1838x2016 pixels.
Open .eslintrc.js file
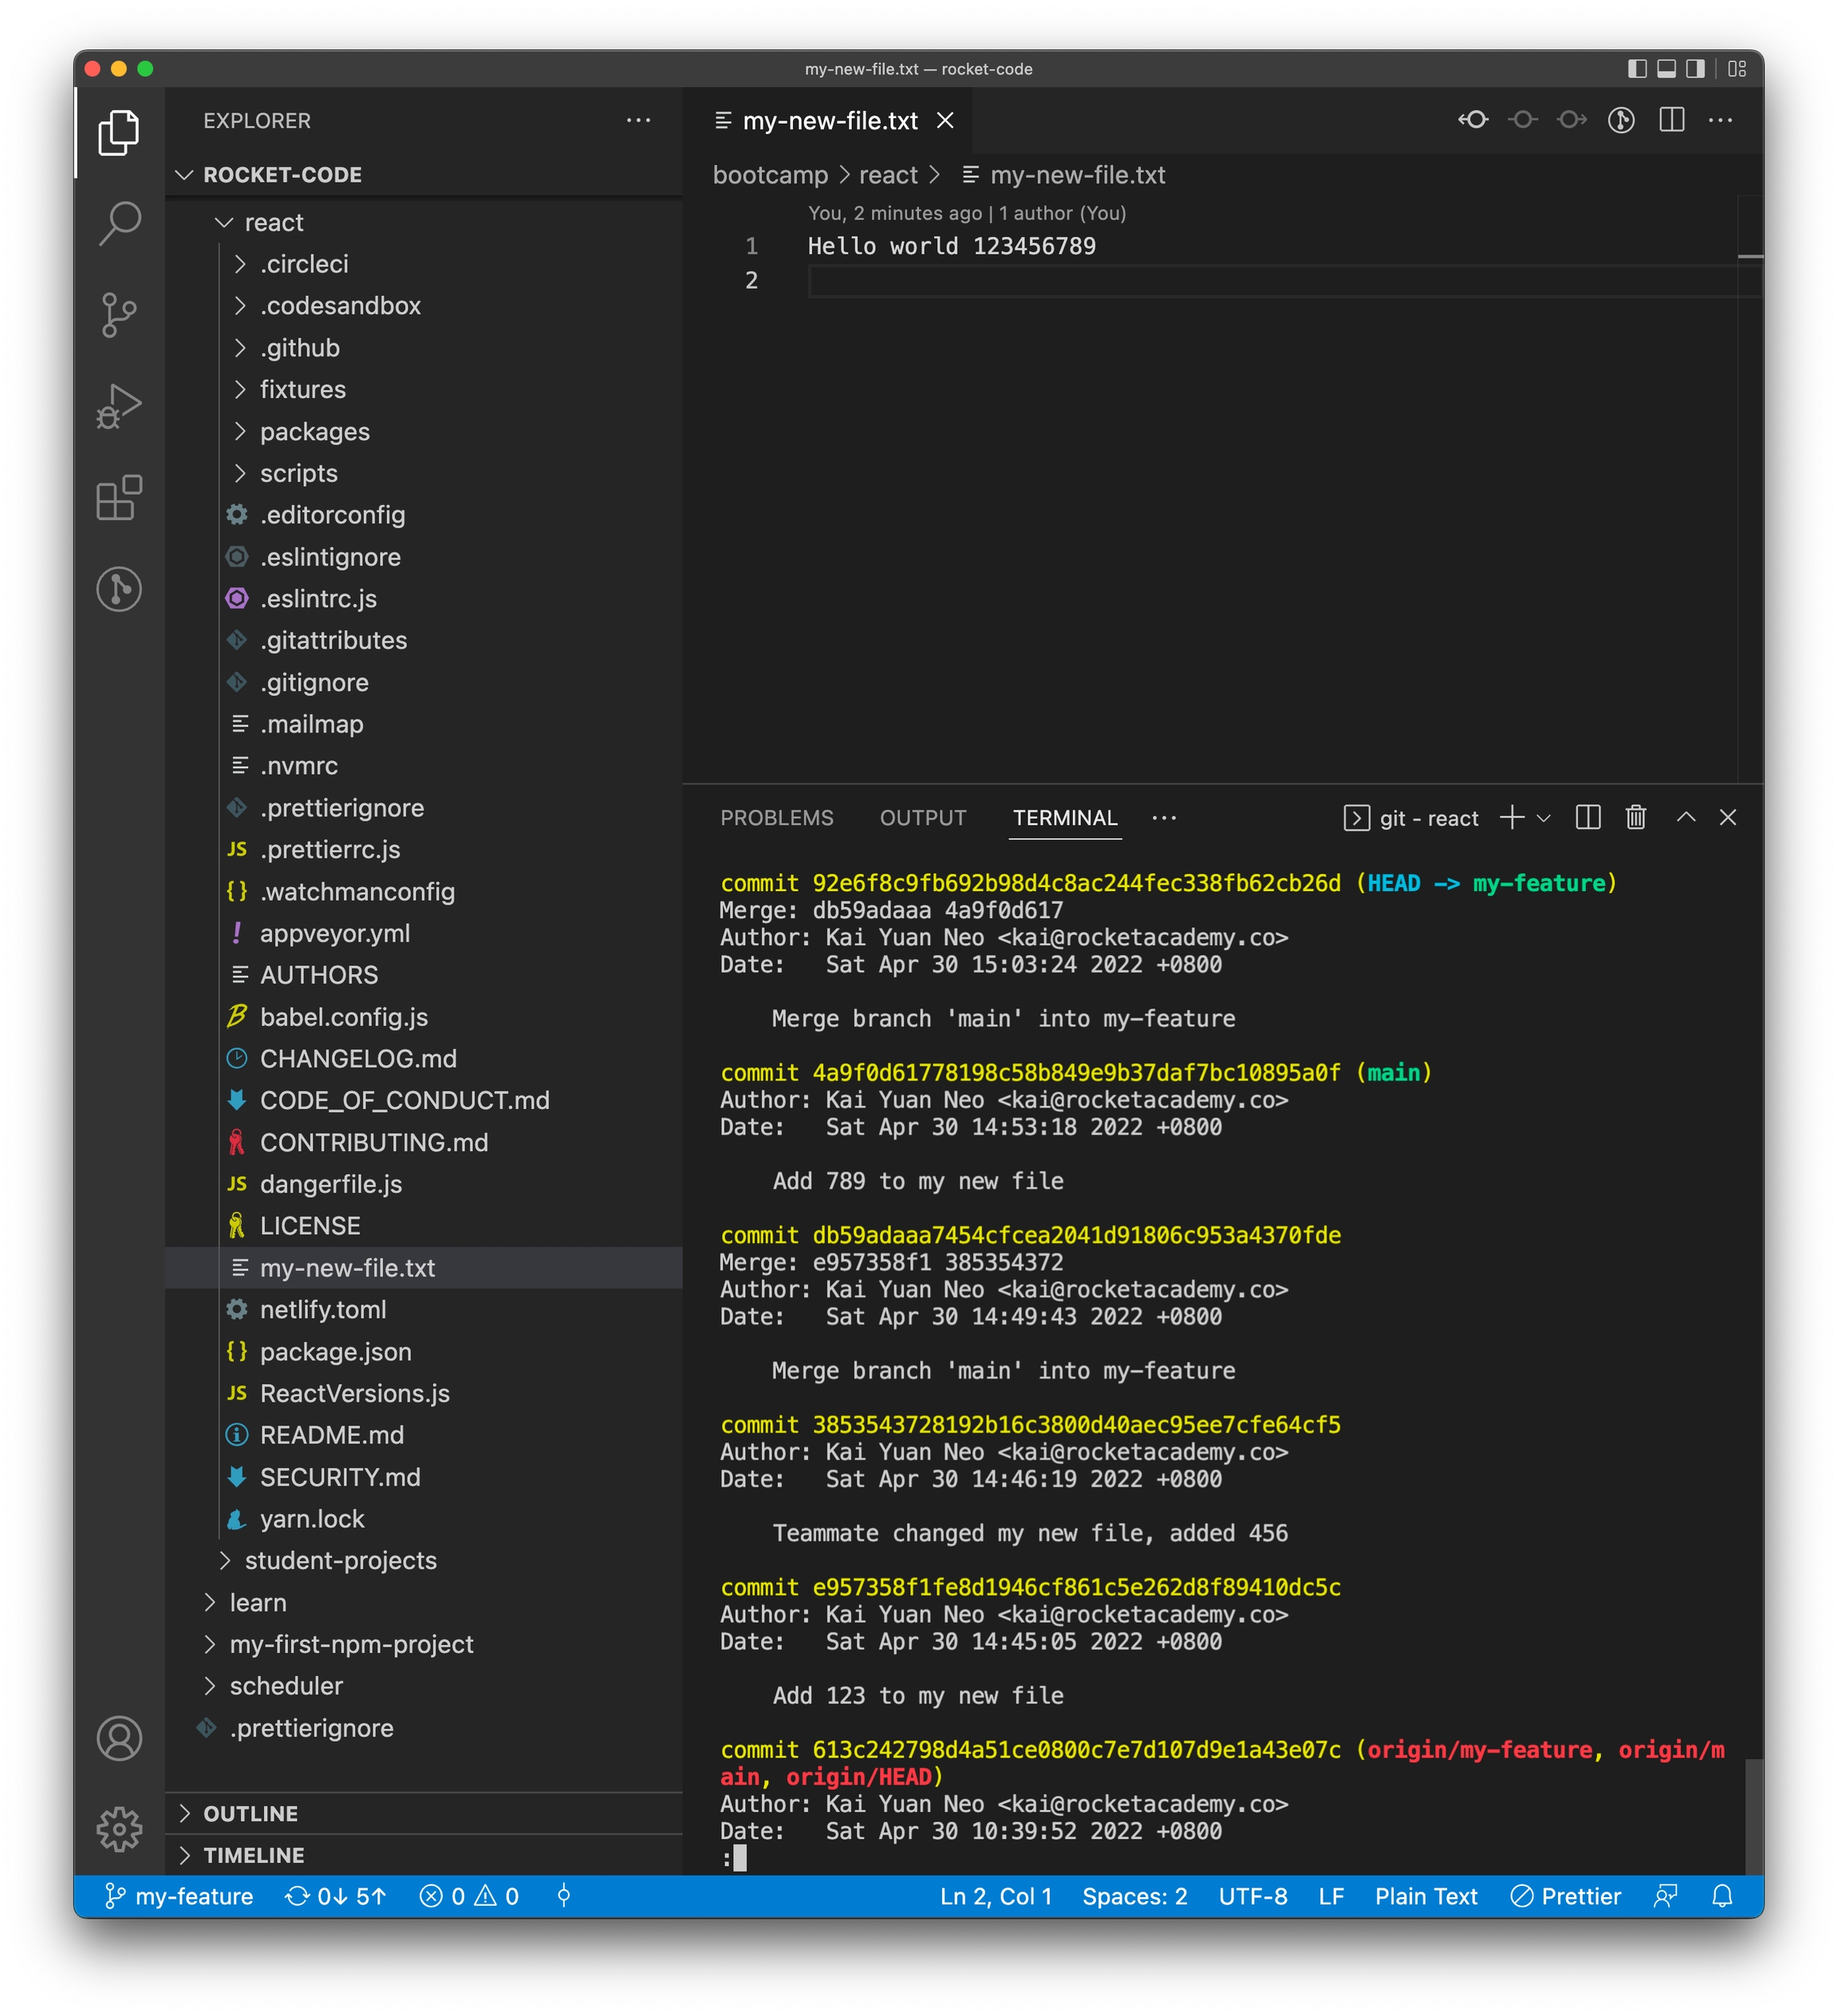(x=424, y=598)
